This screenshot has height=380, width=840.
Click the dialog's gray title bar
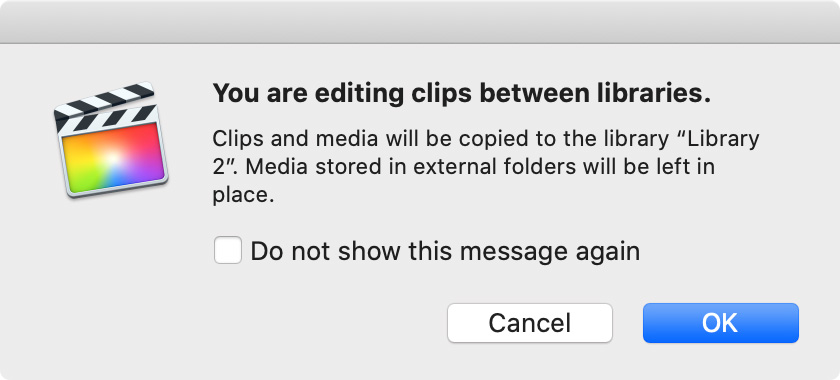(420, 21)
